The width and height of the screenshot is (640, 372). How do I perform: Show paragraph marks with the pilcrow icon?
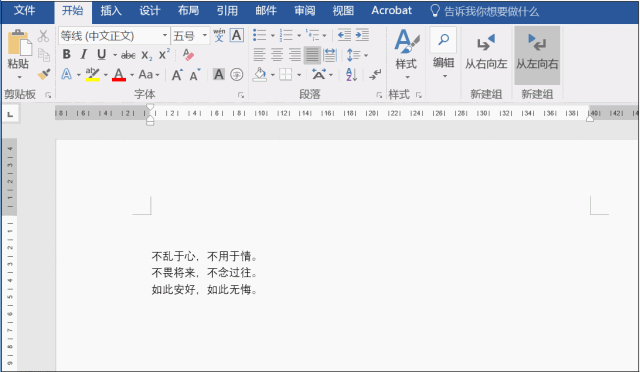pos(375,74)
